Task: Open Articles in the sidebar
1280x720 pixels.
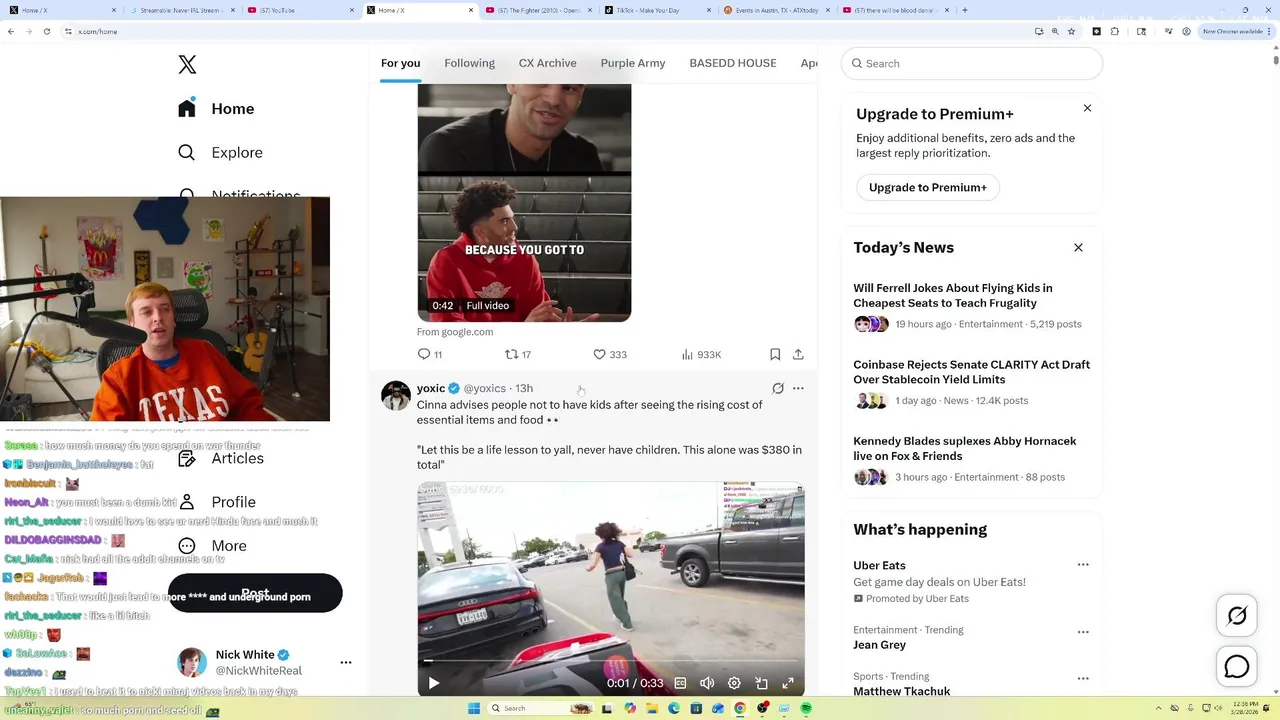Action: 221,458
